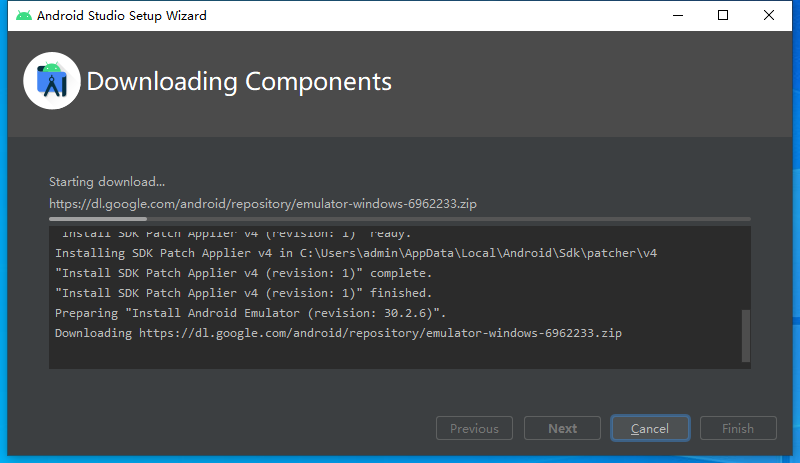Click log line ending with 'finished.'
The image size is (800, 463).
point(243,293)
